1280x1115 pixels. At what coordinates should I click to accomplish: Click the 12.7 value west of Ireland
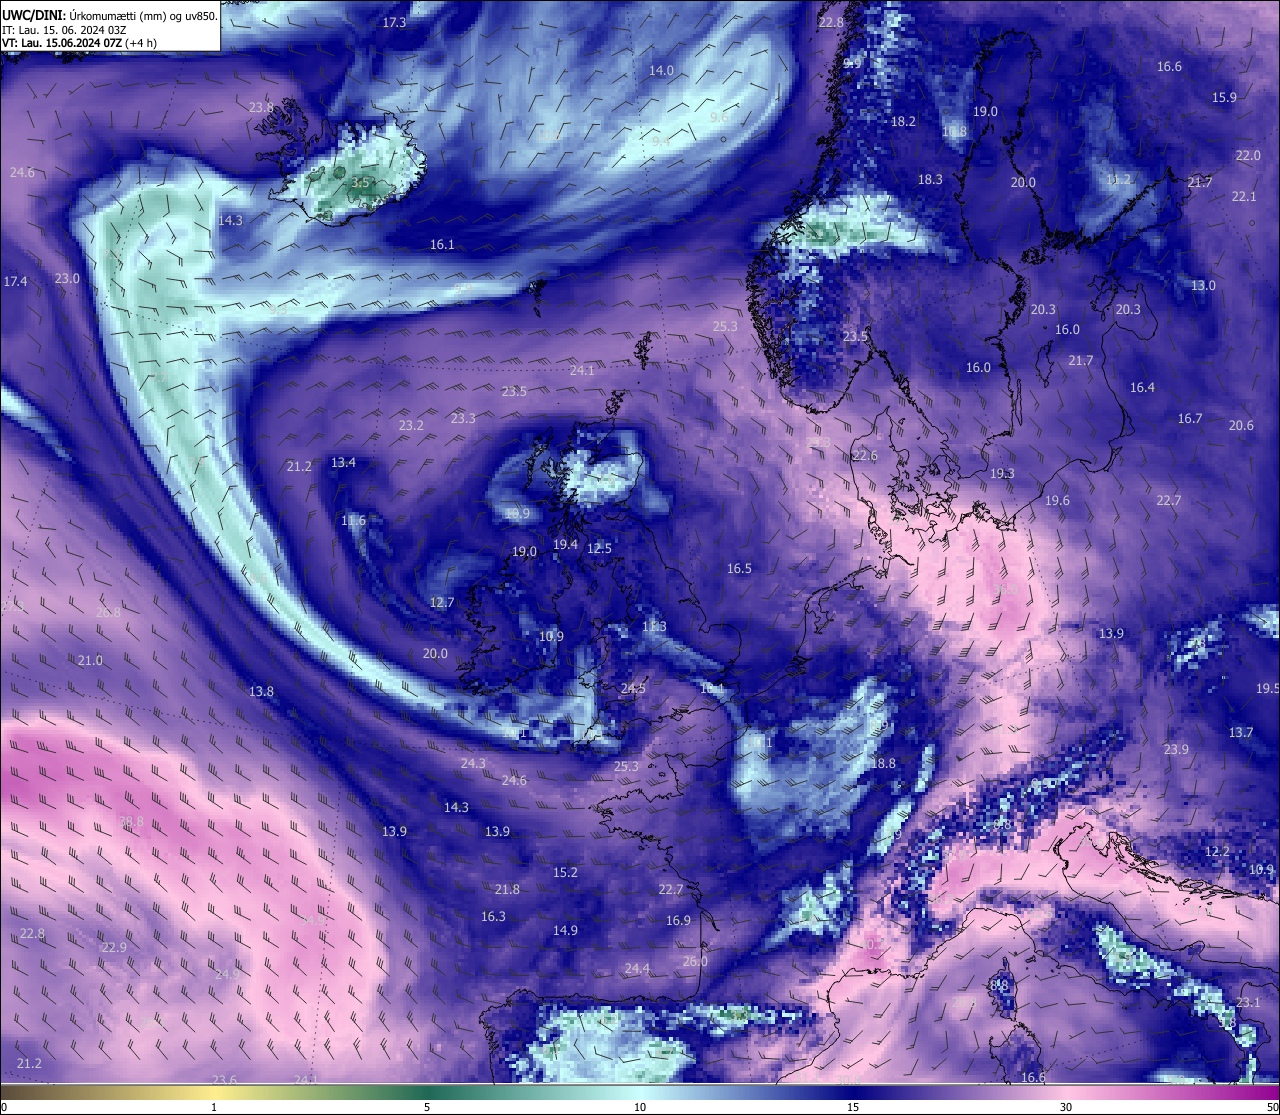tap(441, 602)
